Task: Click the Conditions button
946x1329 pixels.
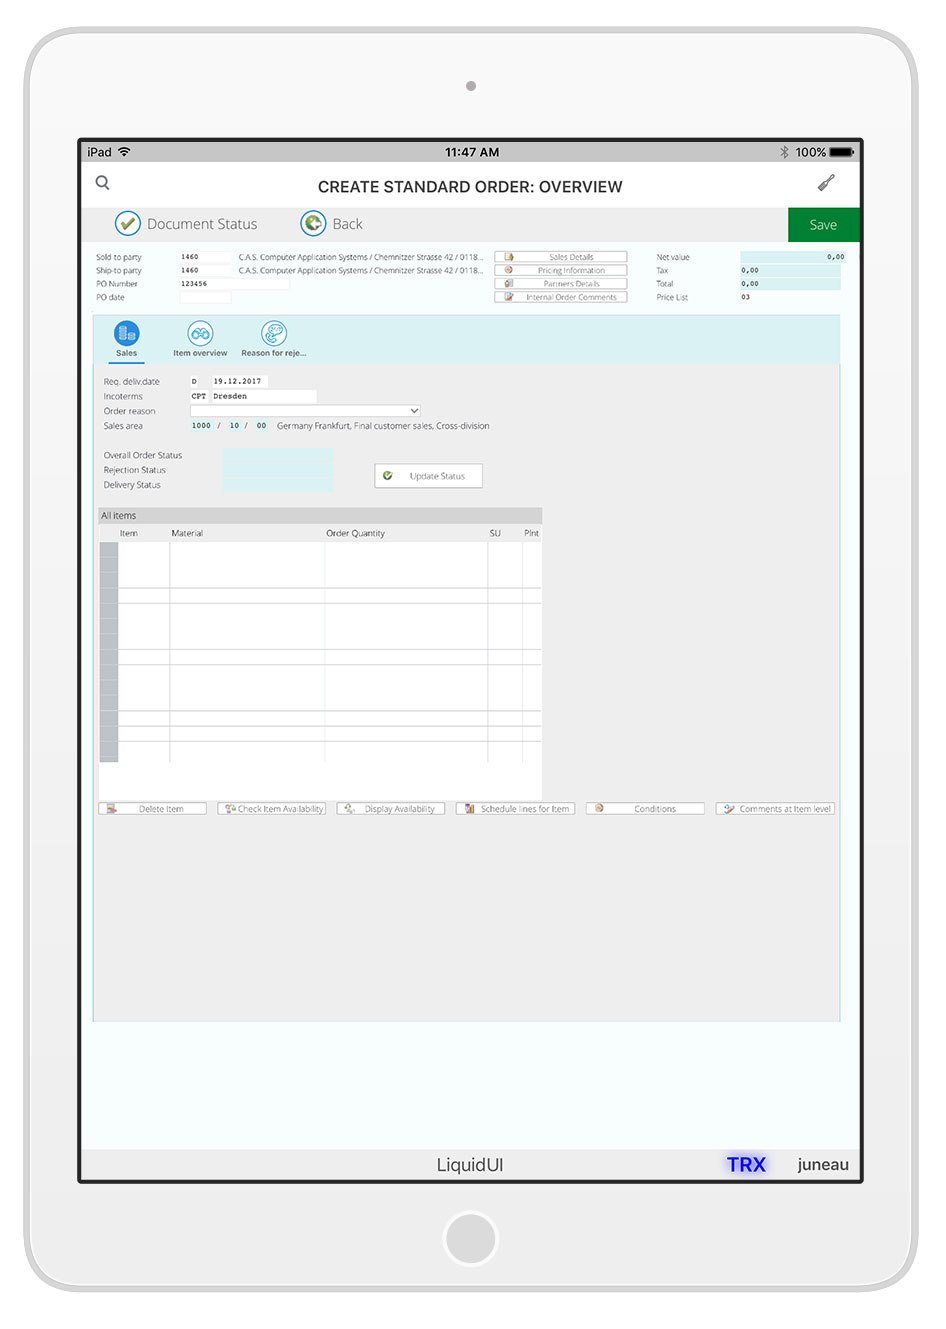Action: click(645, 809)
